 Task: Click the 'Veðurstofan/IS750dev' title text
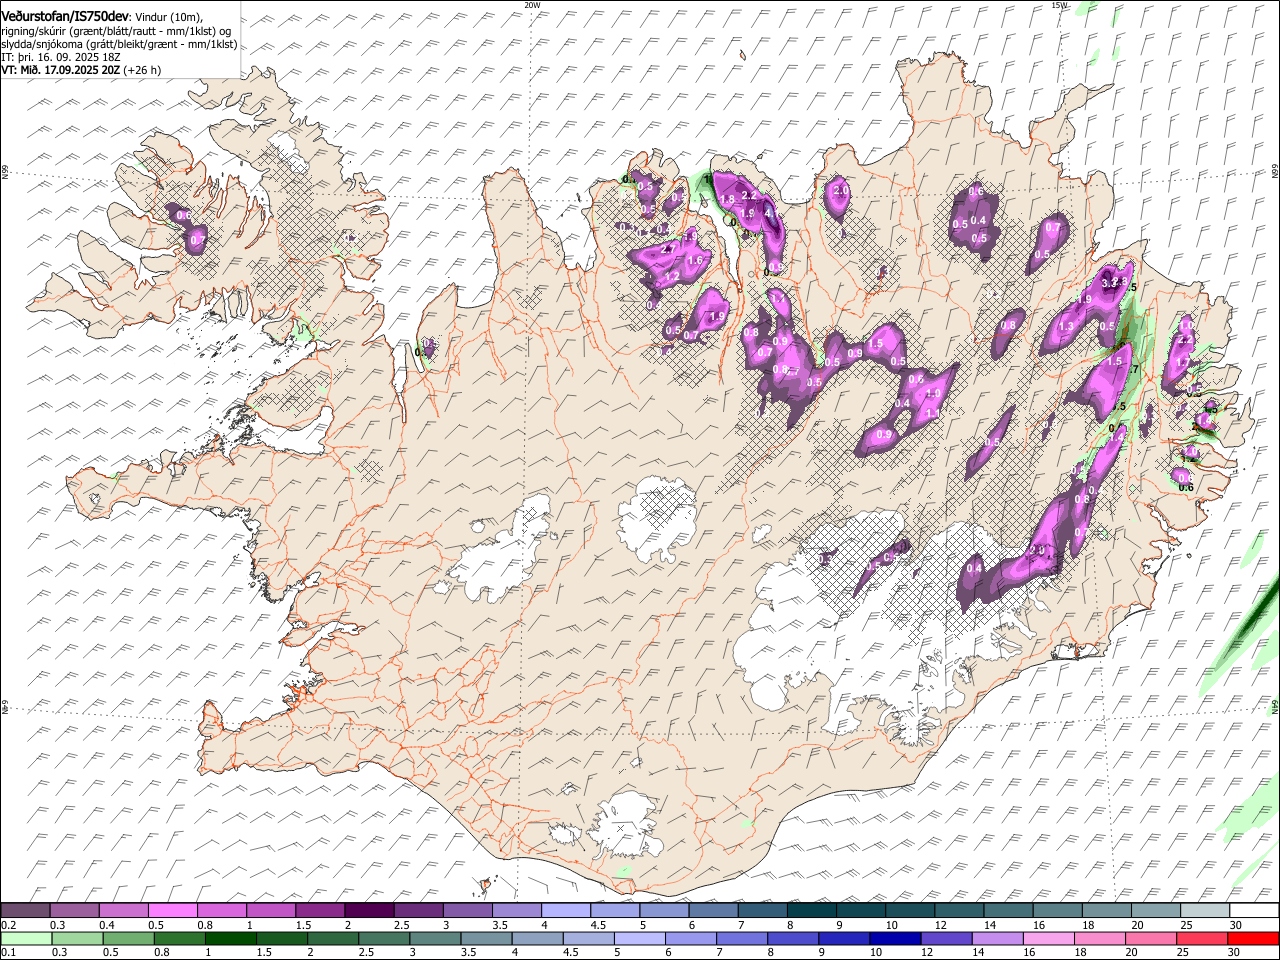(65, 15)
